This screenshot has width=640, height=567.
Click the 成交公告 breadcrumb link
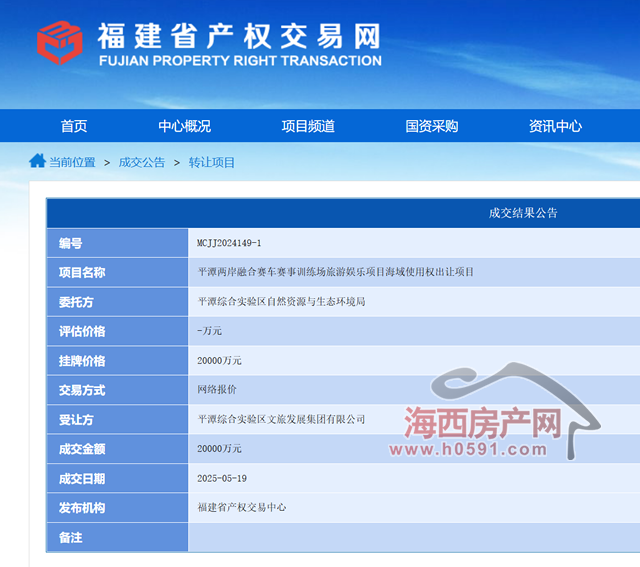142,162
